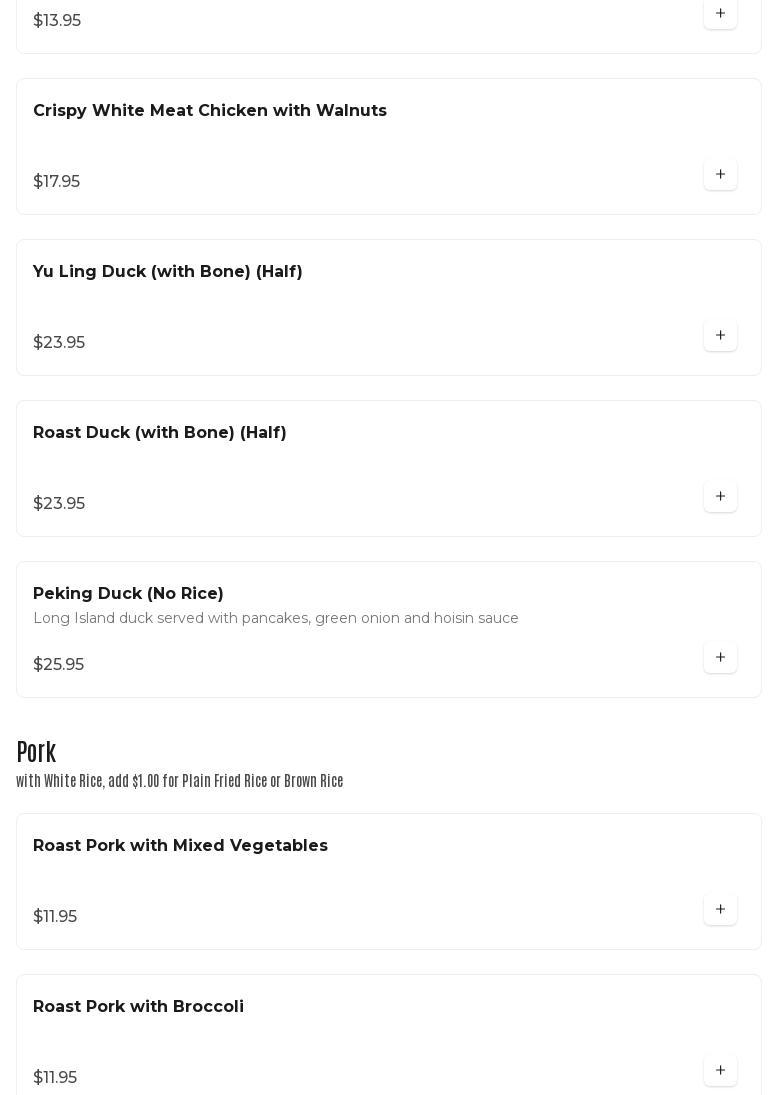Viewport: 778px width, 1095px height.
Task: Click the Pork section heading
Action: 36,752
